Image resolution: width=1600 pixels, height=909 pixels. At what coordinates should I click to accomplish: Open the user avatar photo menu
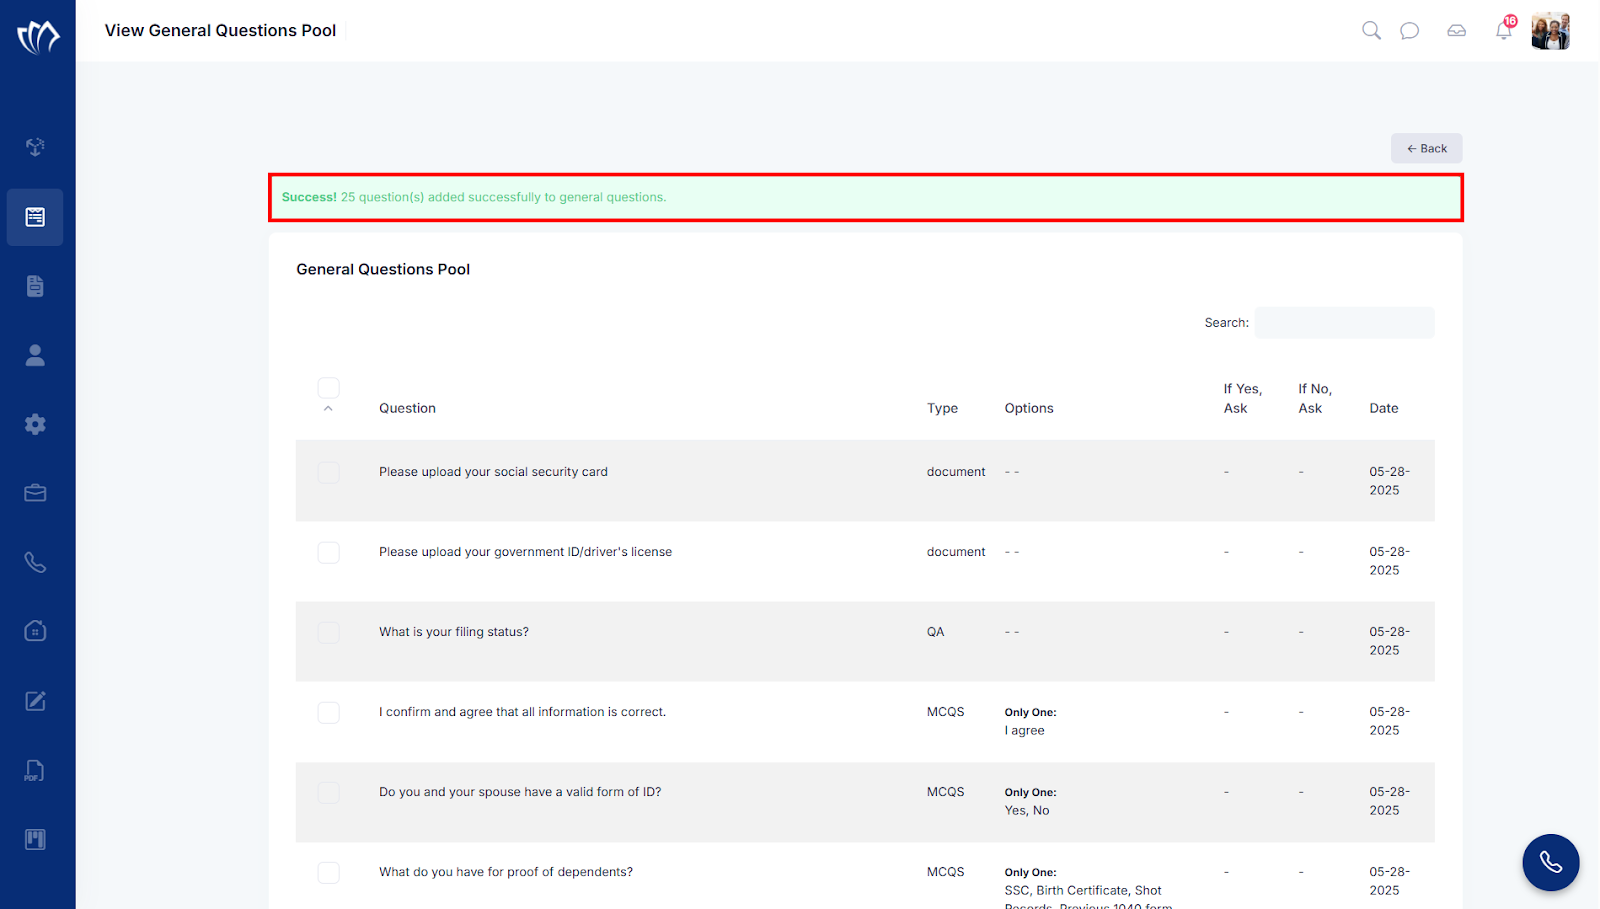[x=1550, y=31]
